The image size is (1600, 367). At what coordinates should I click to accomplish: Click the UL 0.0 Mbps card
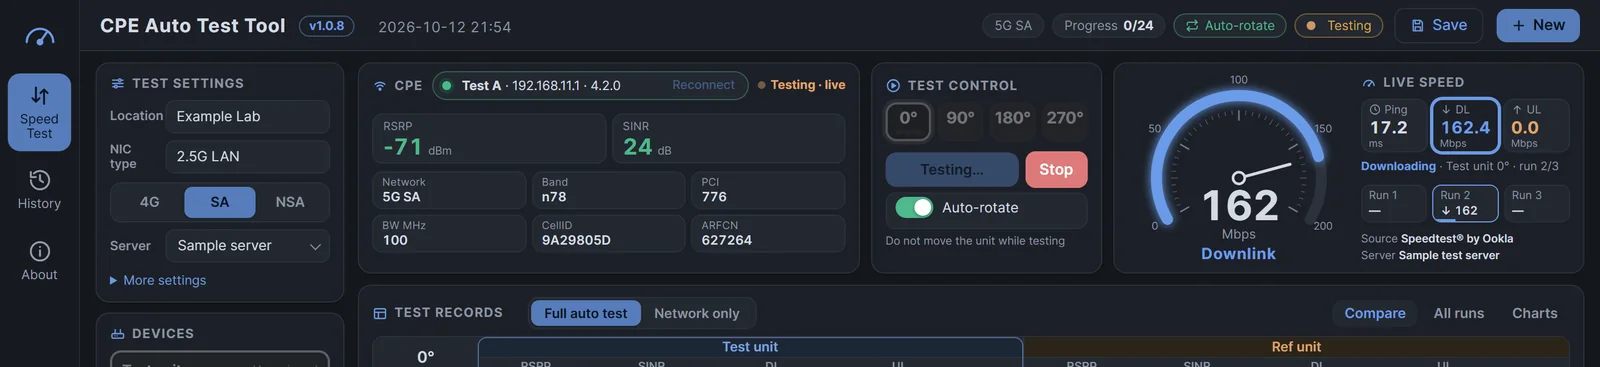1536,125
